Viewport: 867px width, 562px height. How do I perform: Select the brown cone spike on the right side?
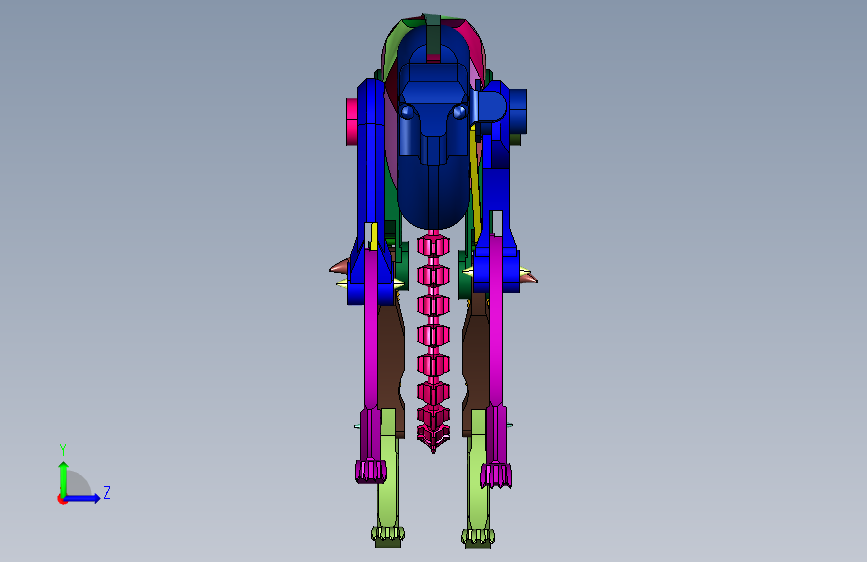(x=529, y=278)
